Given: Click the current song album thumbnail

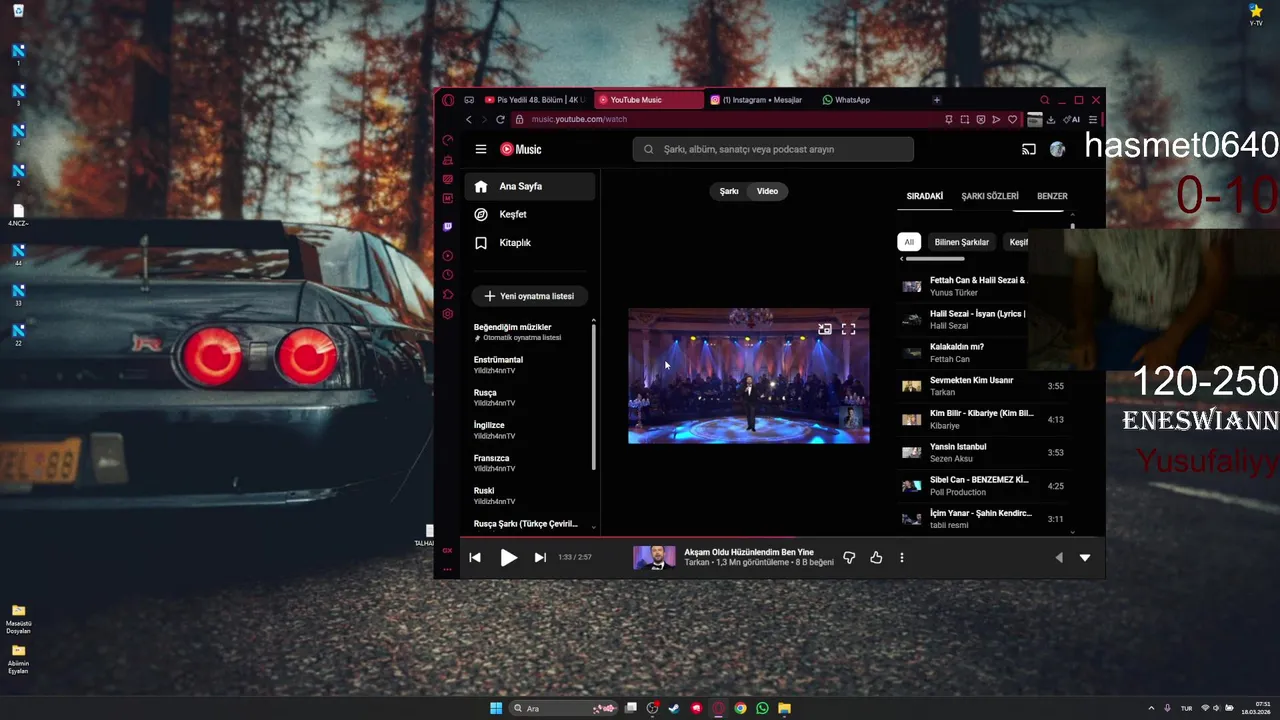Looking at the screenshot, I should [x=654, y=558].
